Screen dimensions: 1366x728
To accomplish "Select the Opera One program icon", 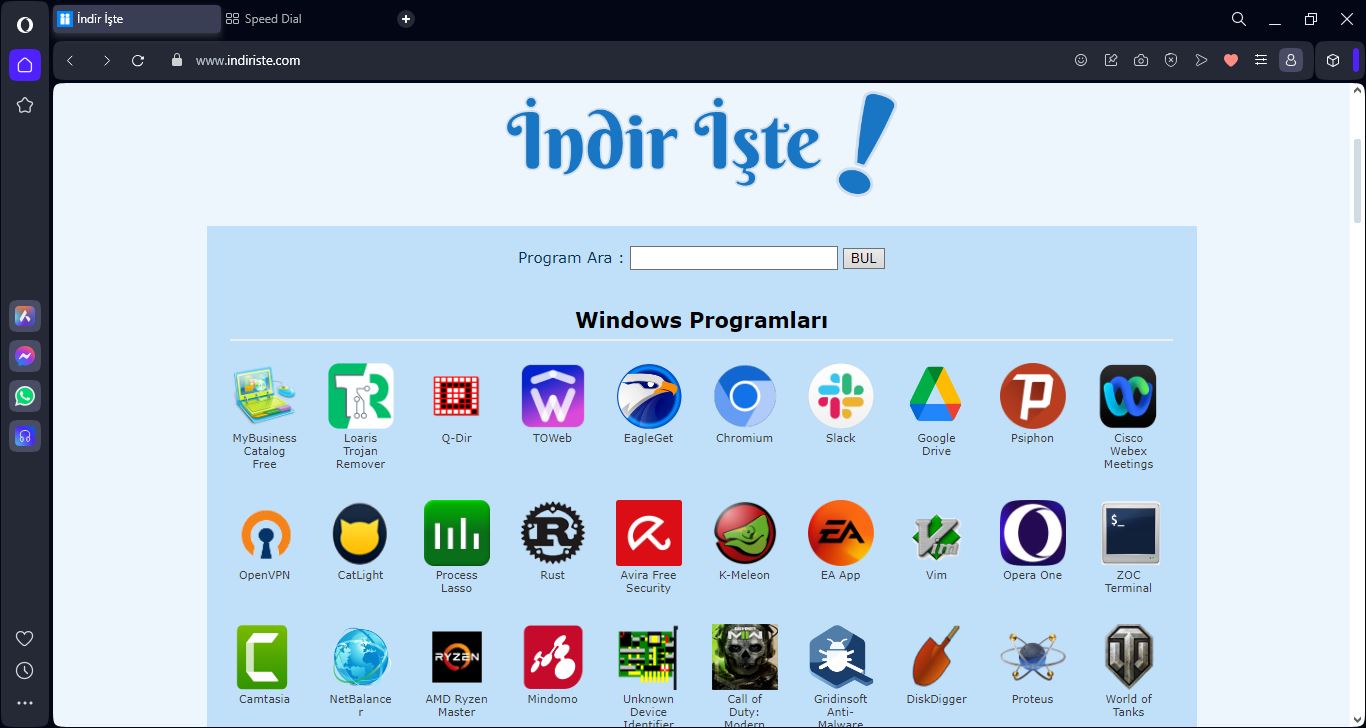I will (1032, 533).
